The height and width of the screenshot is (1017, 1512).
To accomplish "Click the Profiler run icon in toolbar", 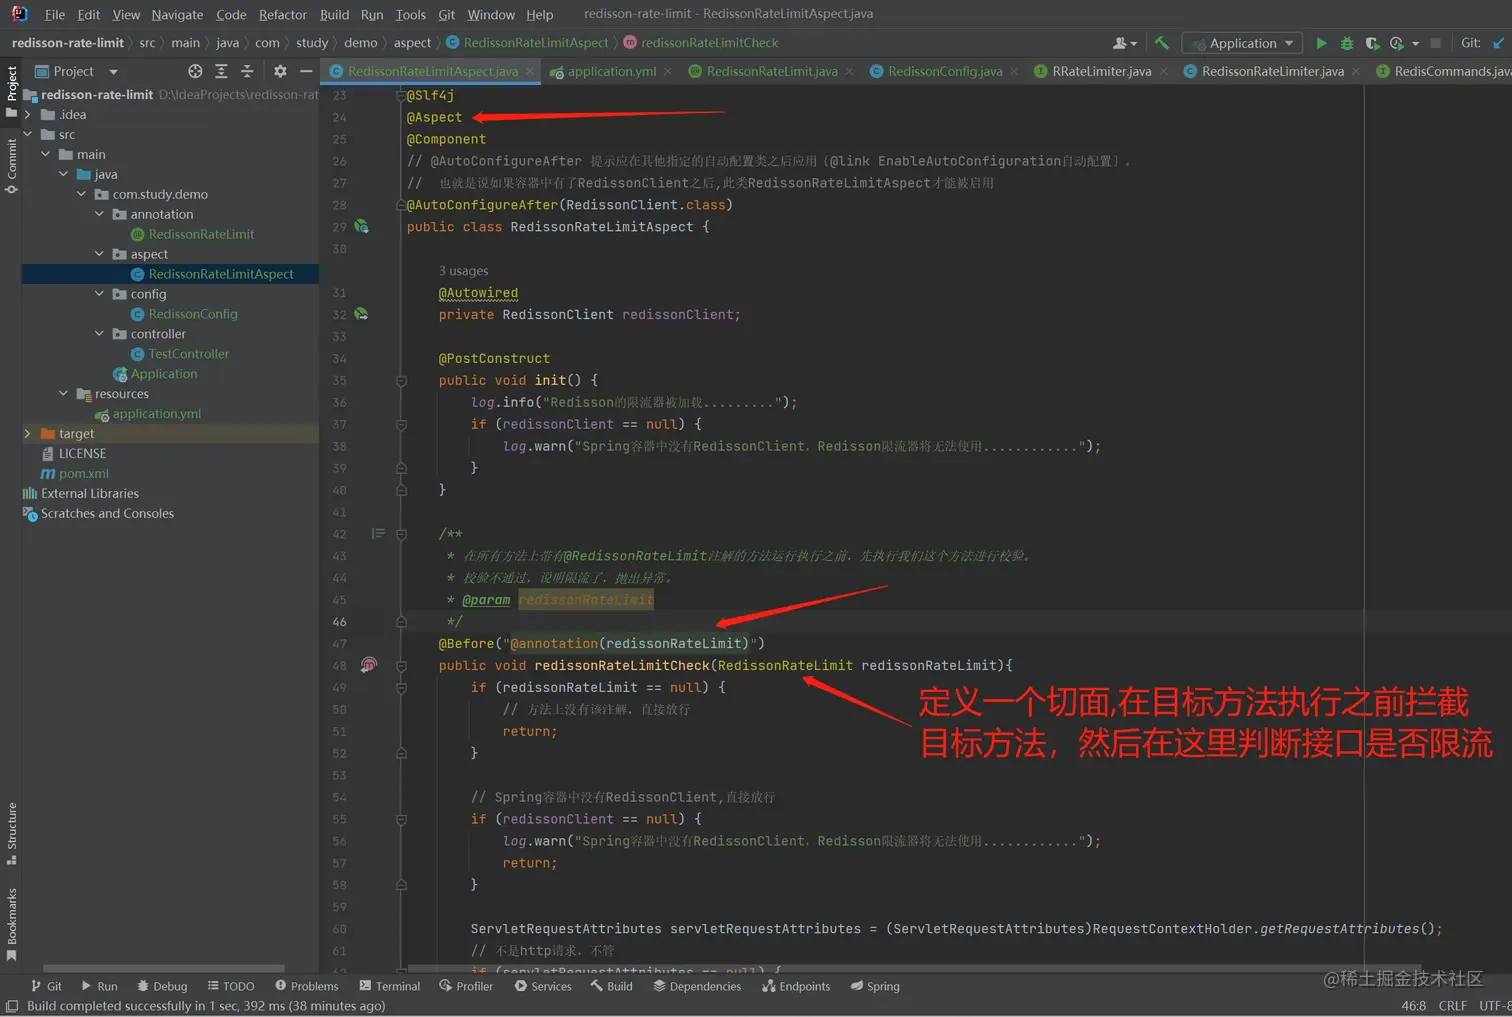I will point(1396,43).
